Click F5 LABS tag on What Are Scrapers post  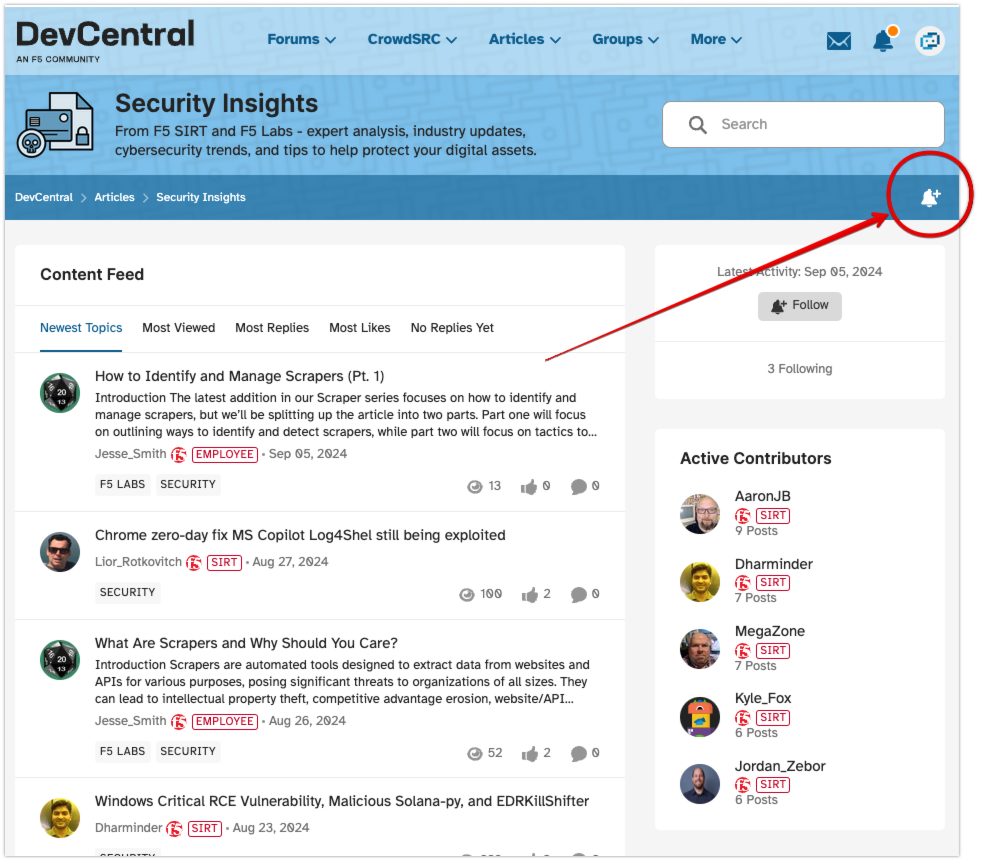[122, 751]
